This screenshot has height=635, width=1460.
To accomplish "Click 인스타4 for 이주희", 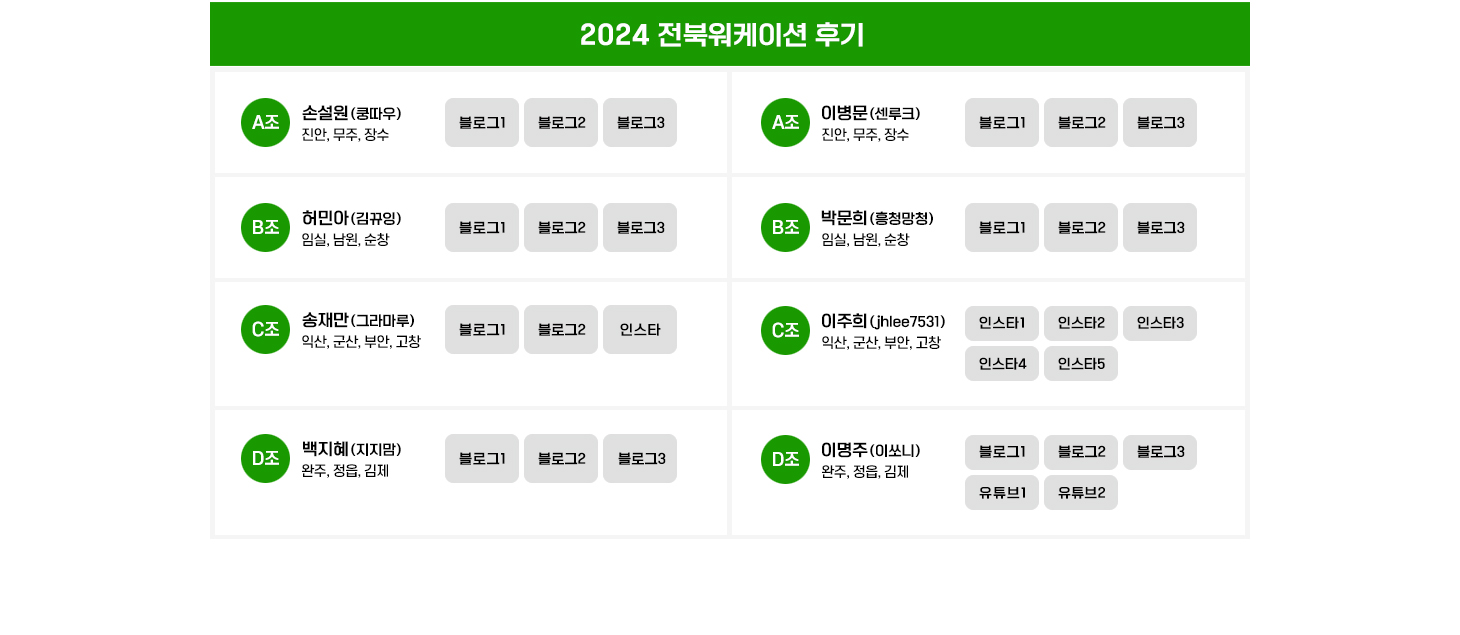I will 1002,364.
